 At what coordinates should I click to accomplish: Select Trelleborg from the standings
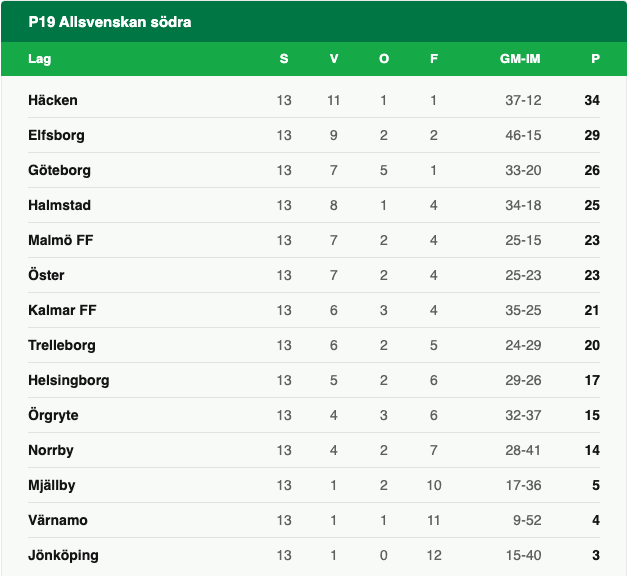pyautogui.click(x=61, y=345)
